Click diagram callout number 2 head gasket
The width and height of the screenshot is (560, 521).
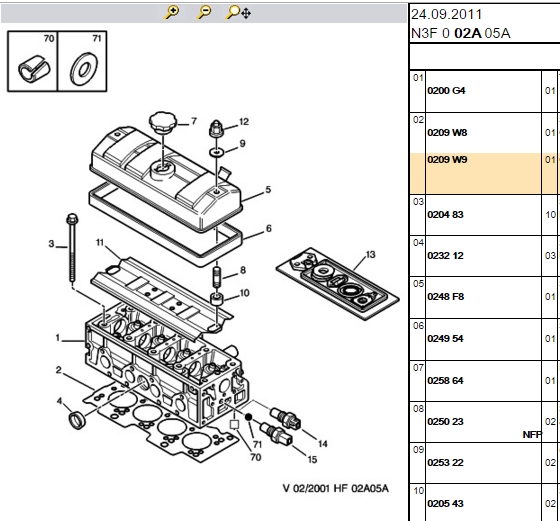coord(59,370)
